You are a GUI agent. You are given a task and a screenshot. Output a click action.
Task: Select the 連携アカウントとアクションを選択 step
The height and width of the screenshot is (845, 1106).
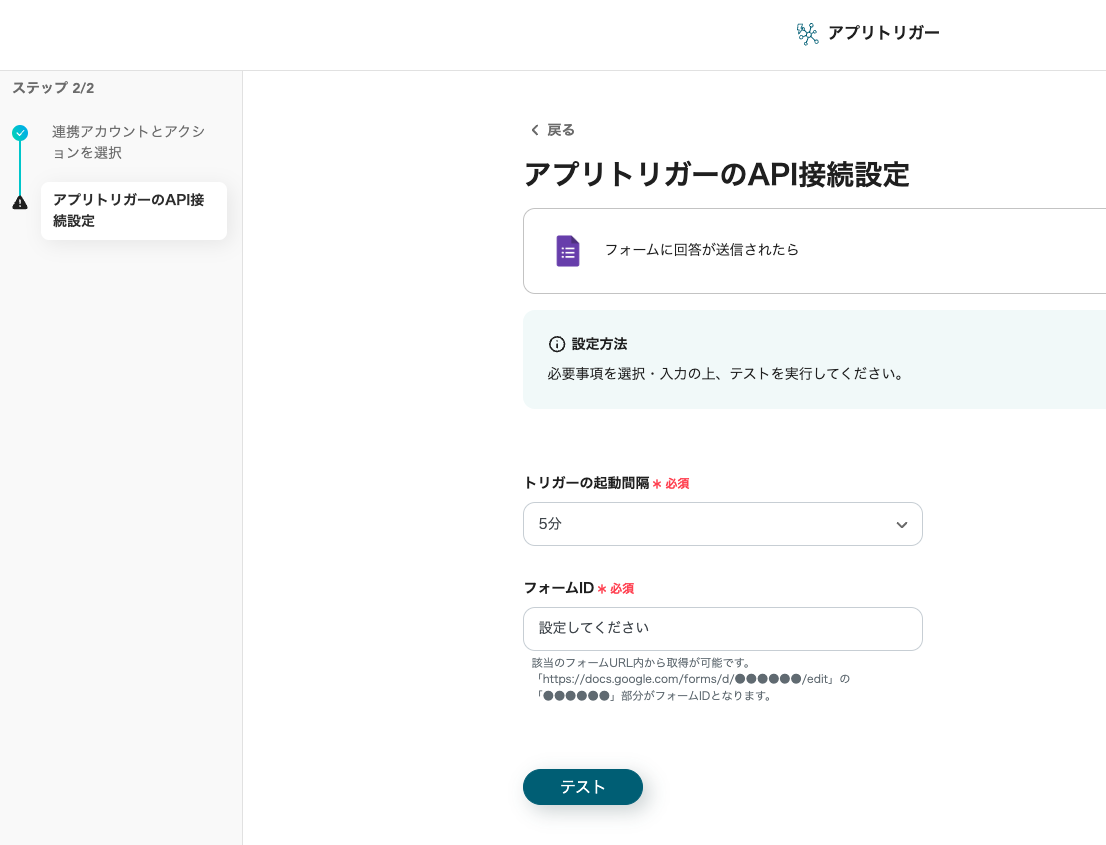[x=128, y=142]
